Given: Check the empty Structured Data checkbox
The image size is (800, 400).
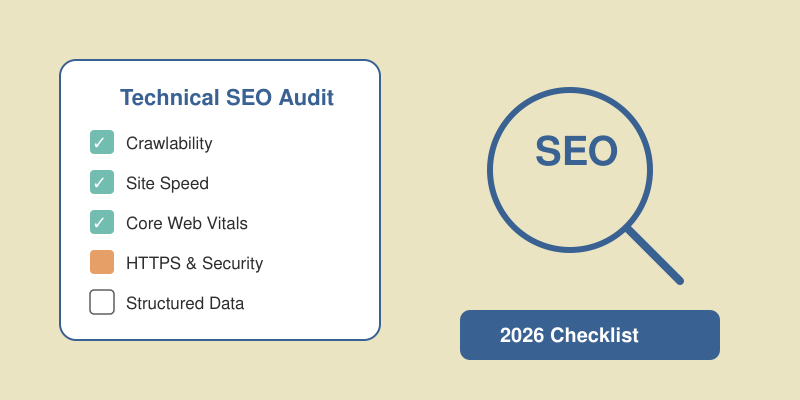Looking at the screenshot, I should (x=102, y=302).
